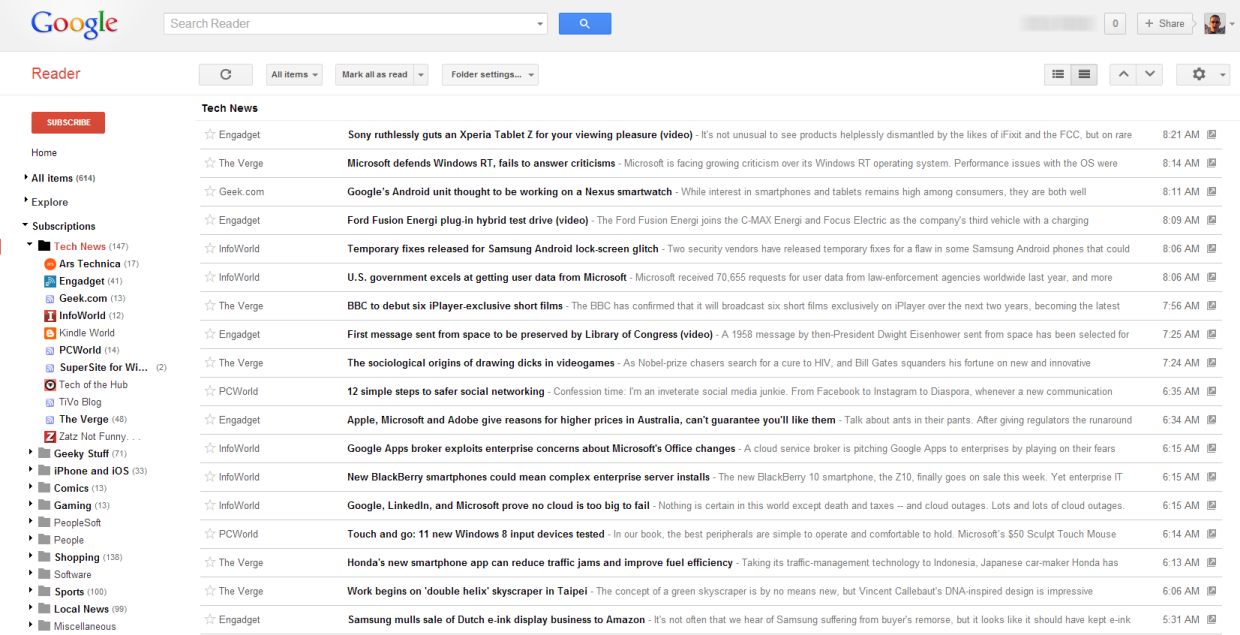Open original for Sony Xperia Tablet Z article
The image size is (1240, 635).
point(1212,134)
